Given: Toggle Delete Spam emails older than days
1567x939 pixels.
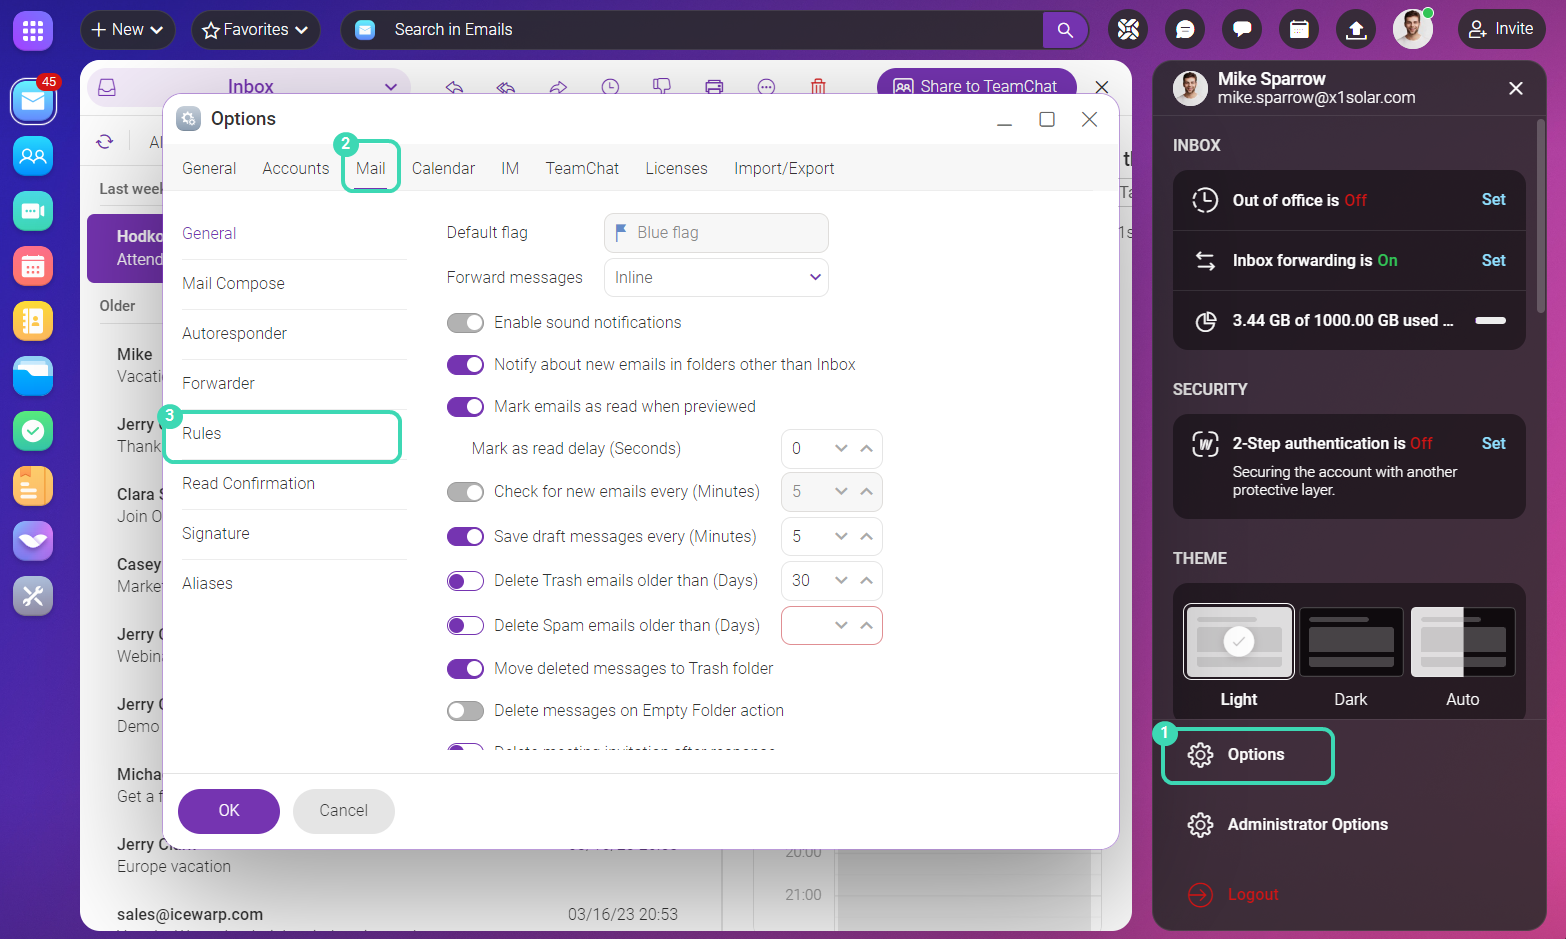Looking at the screenshot, I should tap(465, 626).
